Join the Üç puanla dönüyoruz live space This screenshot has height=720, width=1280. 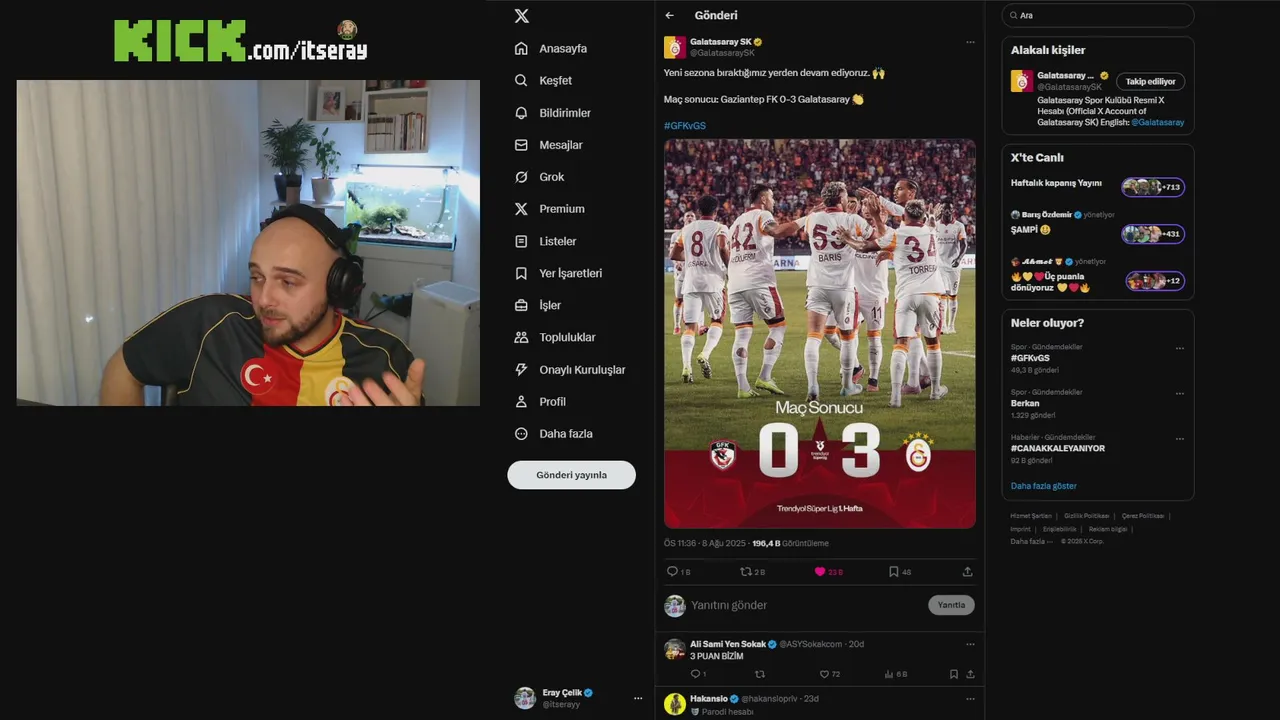tap(1098, 276)
